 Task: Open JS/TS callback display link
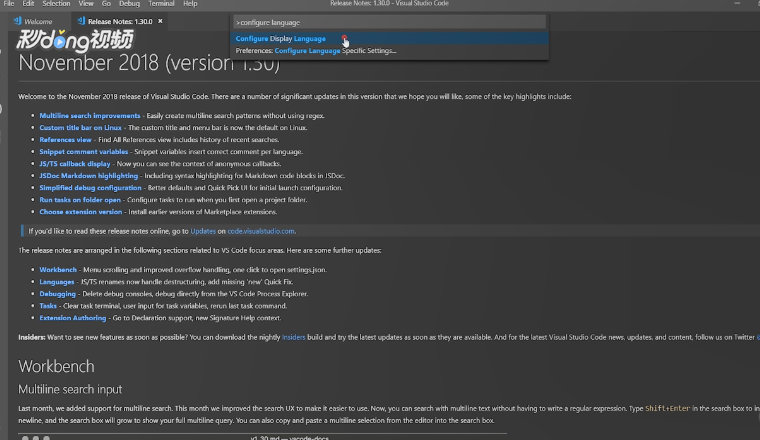click(x=75, y=164)
